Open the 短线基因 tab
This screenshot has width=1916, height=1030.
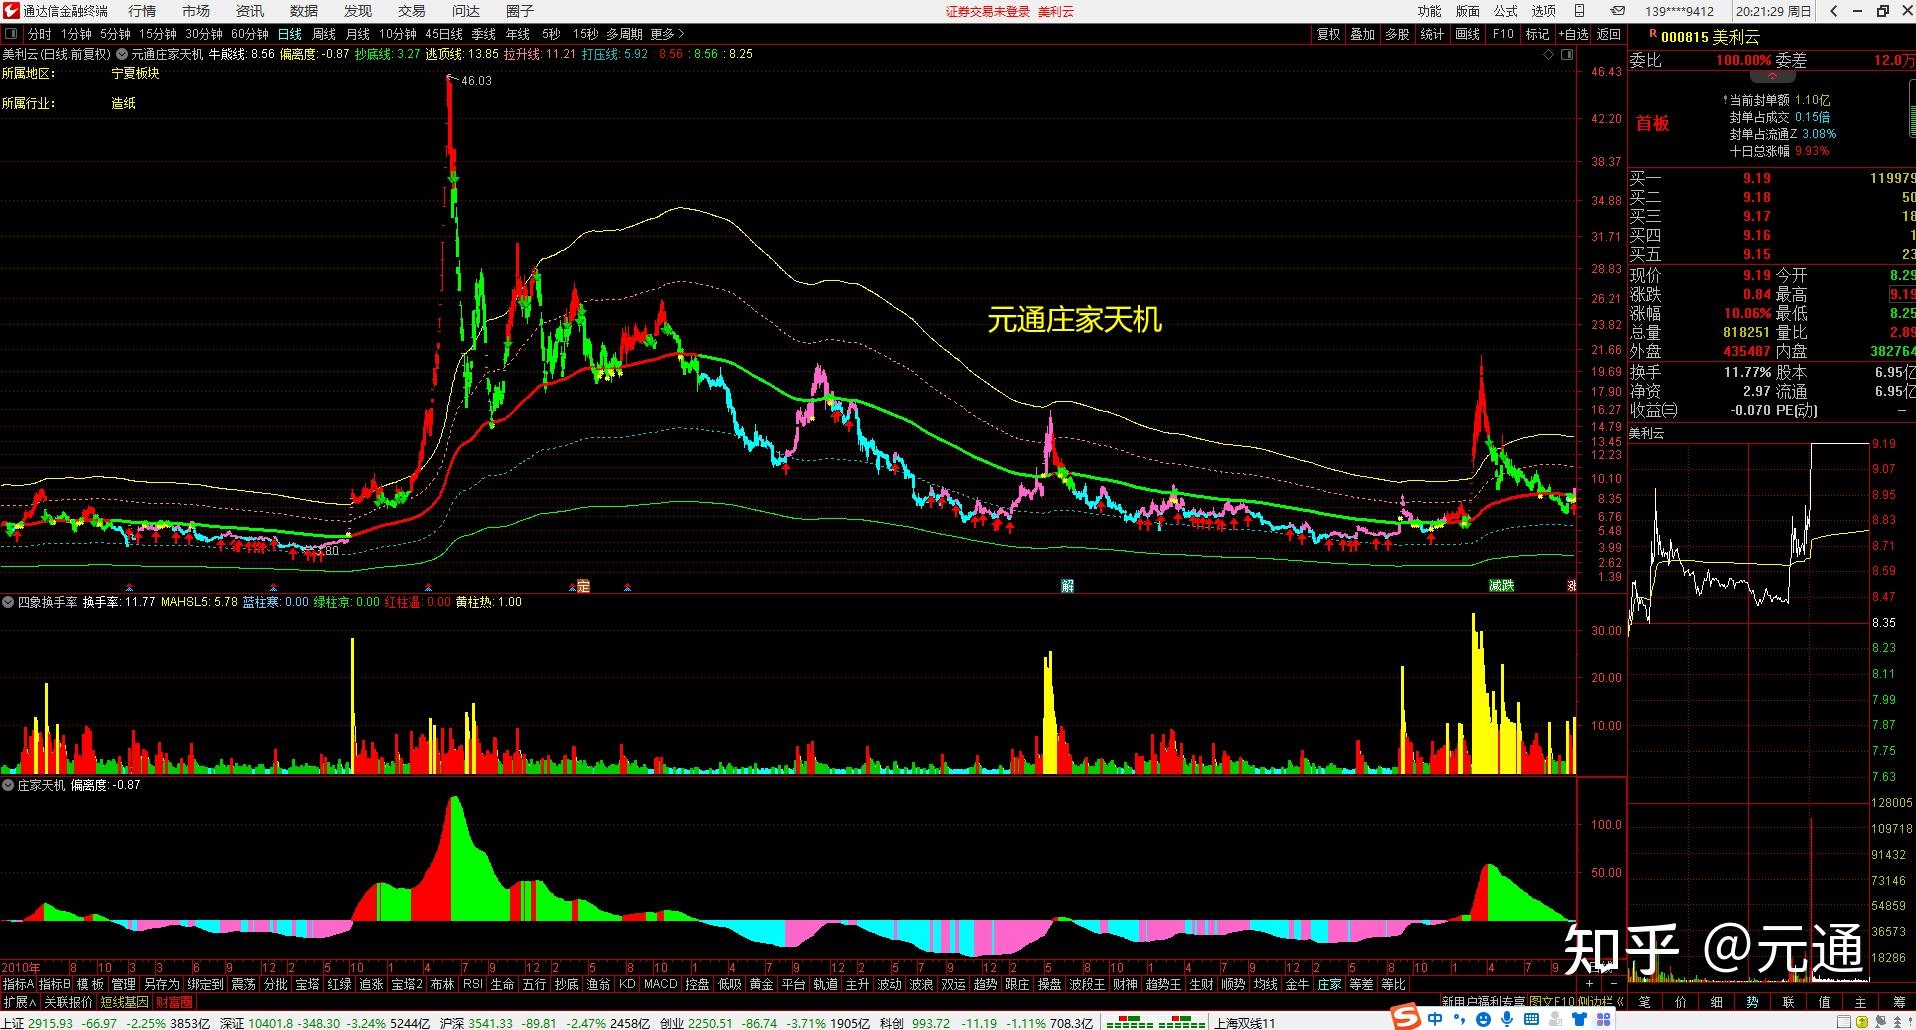pyautogui.click(x=124, y=1001)
